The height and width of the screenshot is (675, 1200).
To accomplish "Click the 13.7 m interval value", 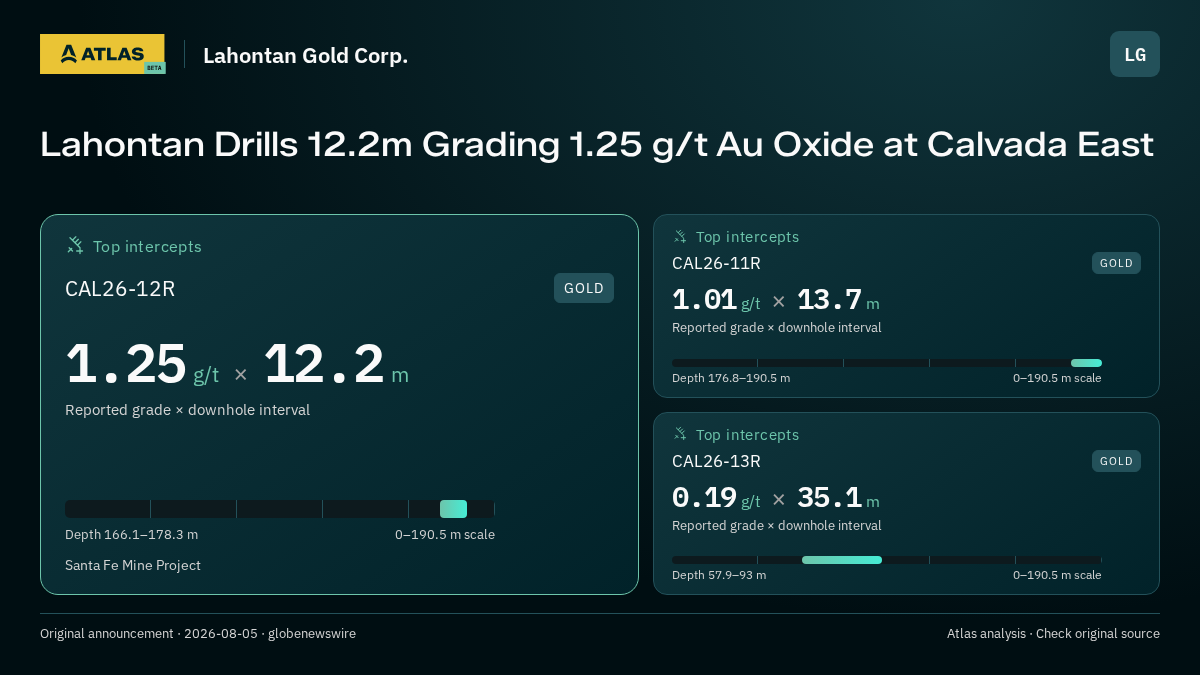I will coord(838,300).
